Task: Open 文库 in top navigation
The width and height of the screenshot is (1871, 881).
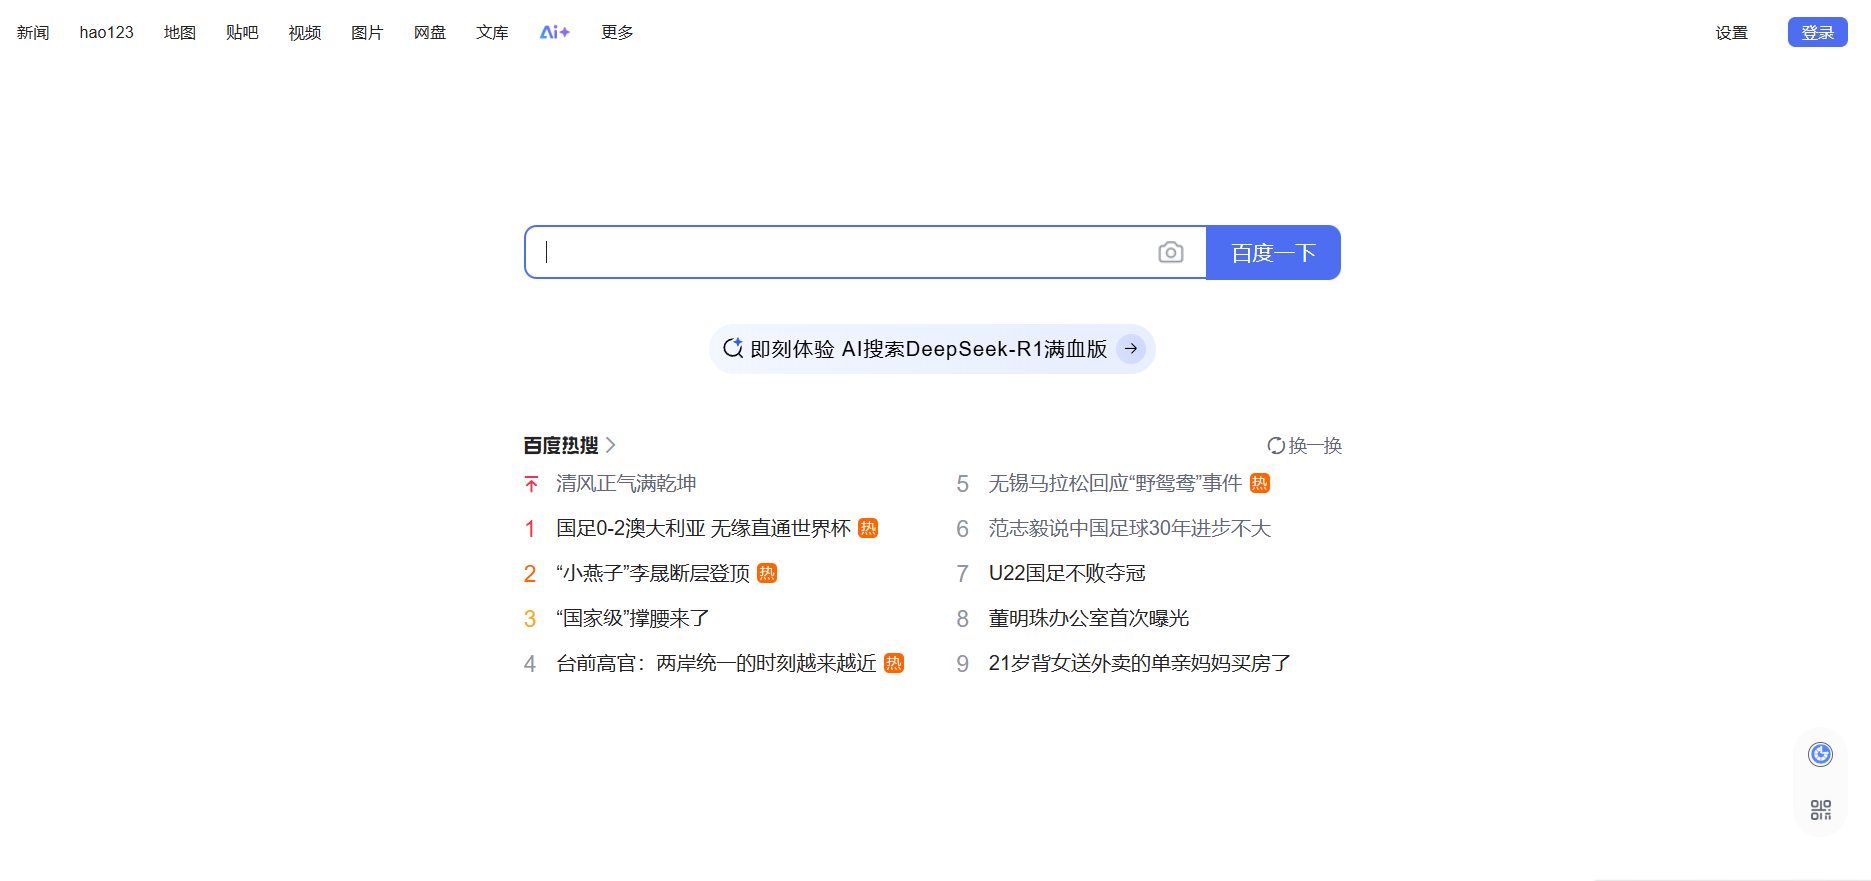Action: tap(492, 32)
